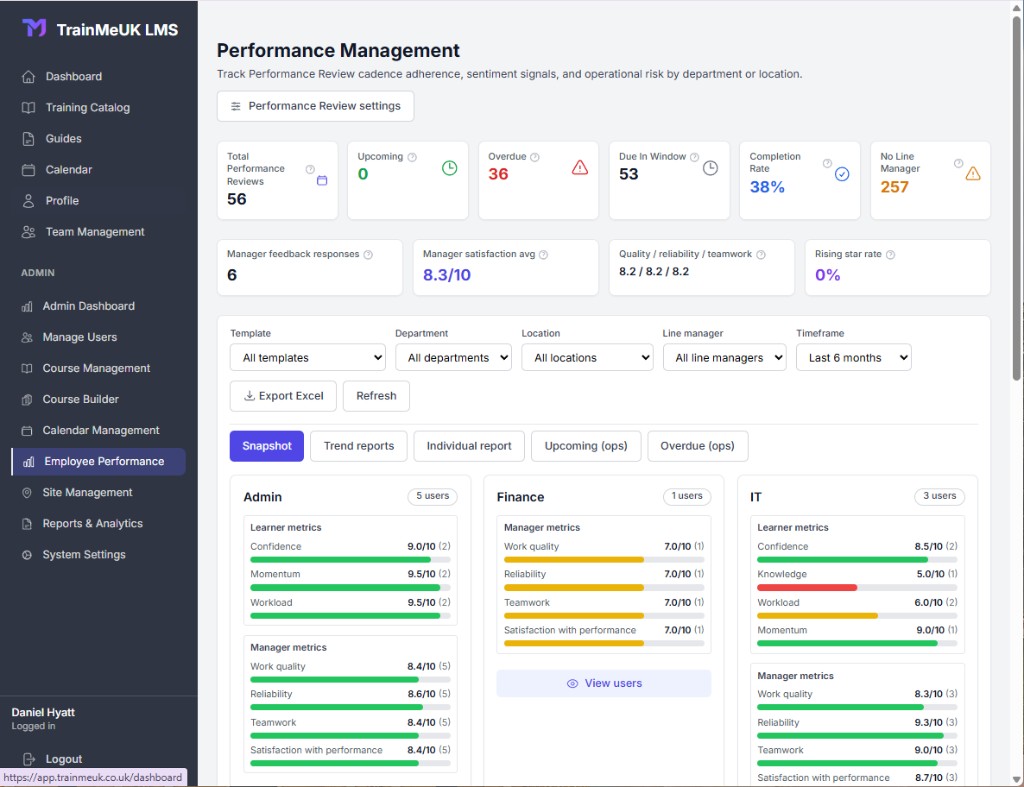The width and height of the screenshot is (1024, 787).
Task: Click the help icon beside Due In Window
Action: (694, 157)
